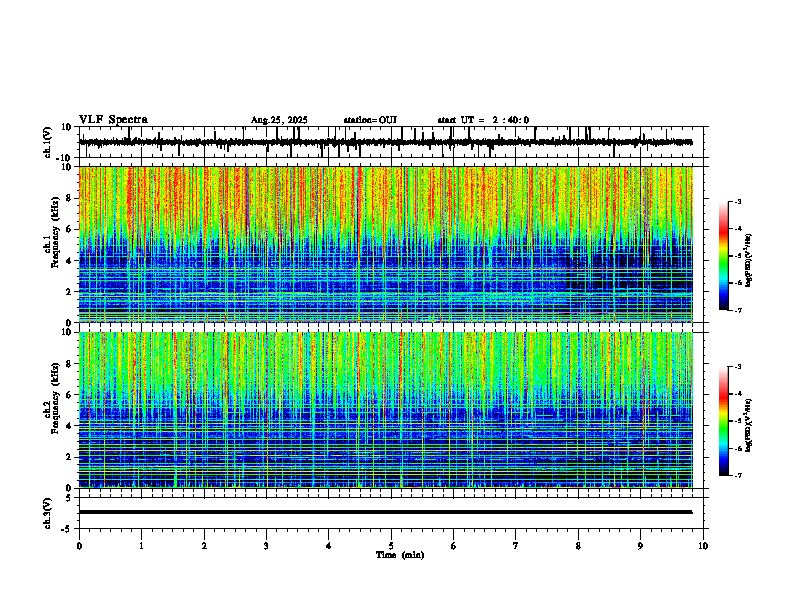Image resolution: width=792 pixels, height=612 pixels.
Task: Click time axis tick label "7"
Action: pyautogui.click(x=516, y=546)
